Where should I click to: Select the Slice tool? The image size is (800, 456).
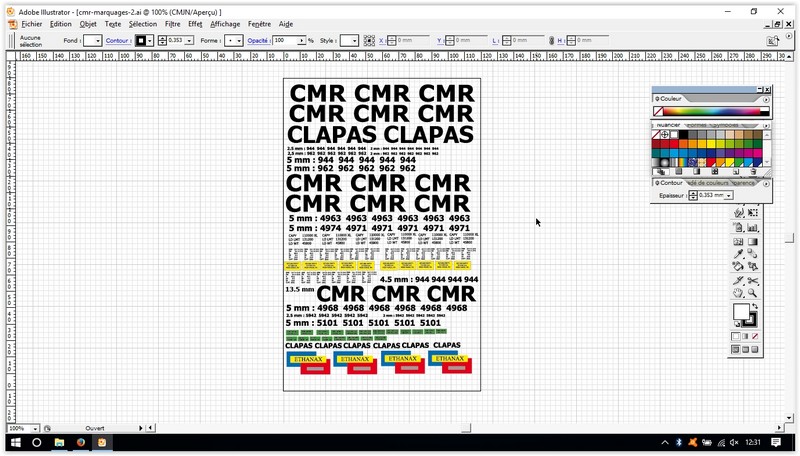point(738,281)
